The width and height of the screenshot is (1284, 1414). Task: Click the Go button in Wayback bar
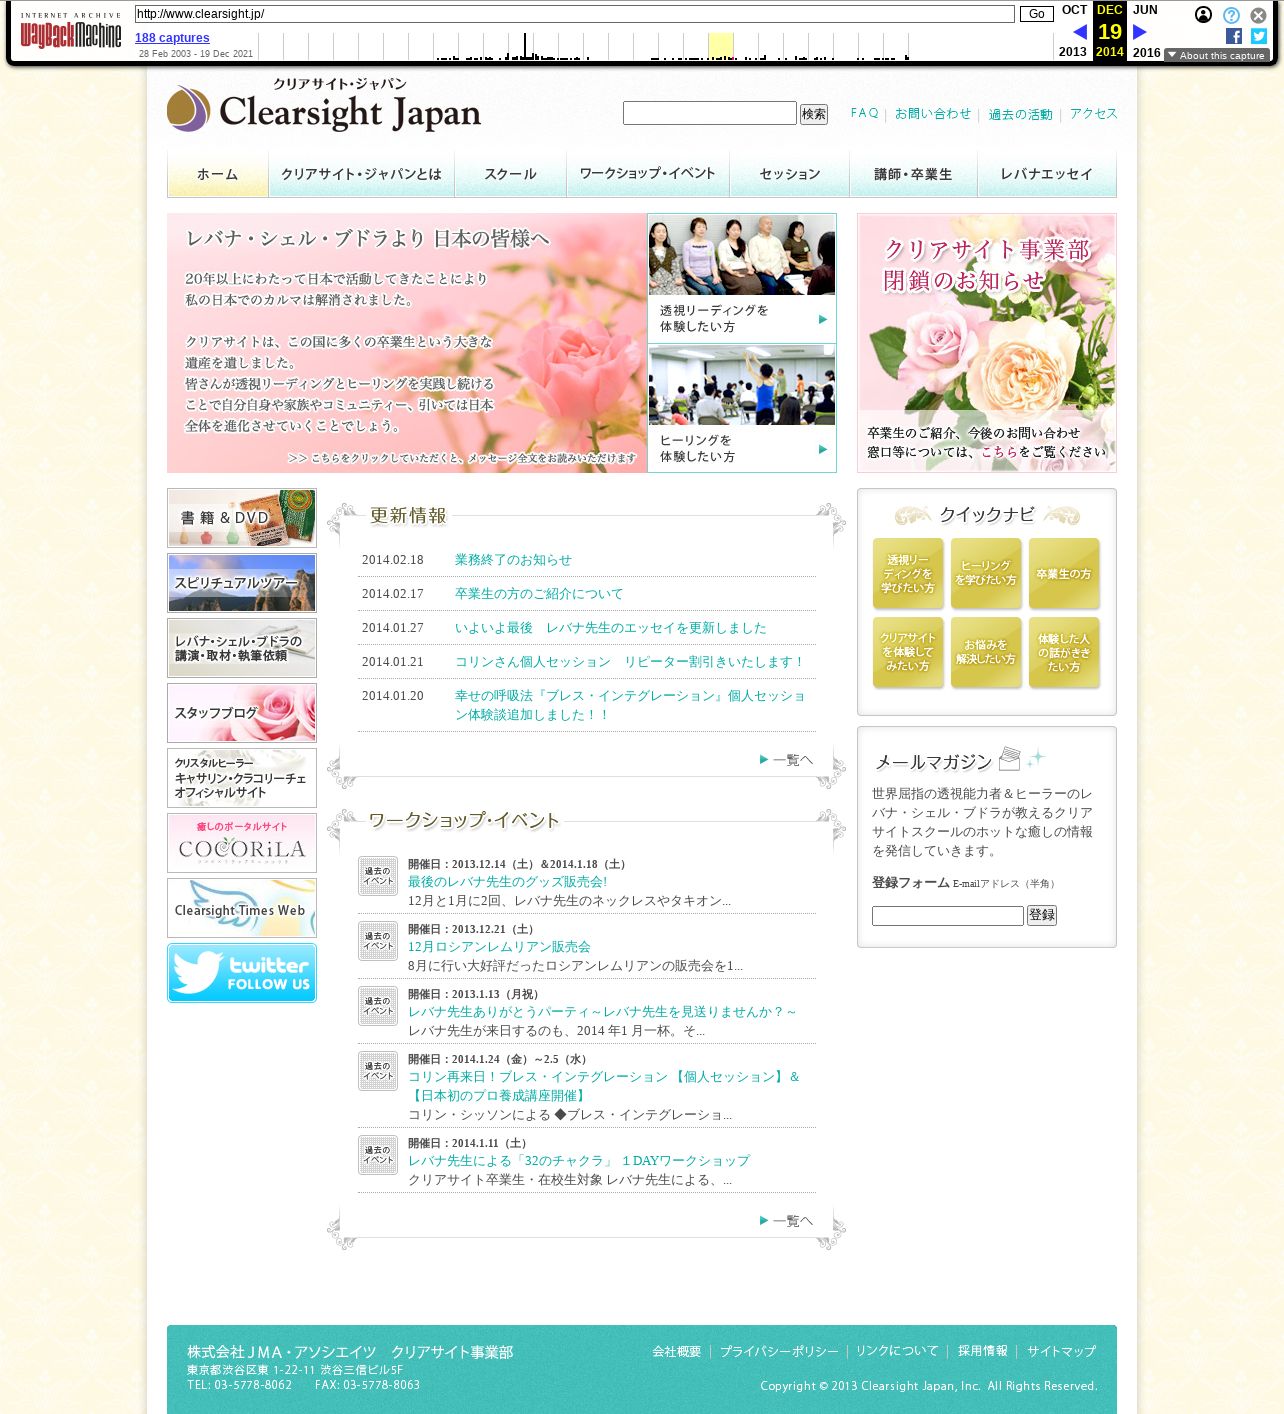point(1037,14)
